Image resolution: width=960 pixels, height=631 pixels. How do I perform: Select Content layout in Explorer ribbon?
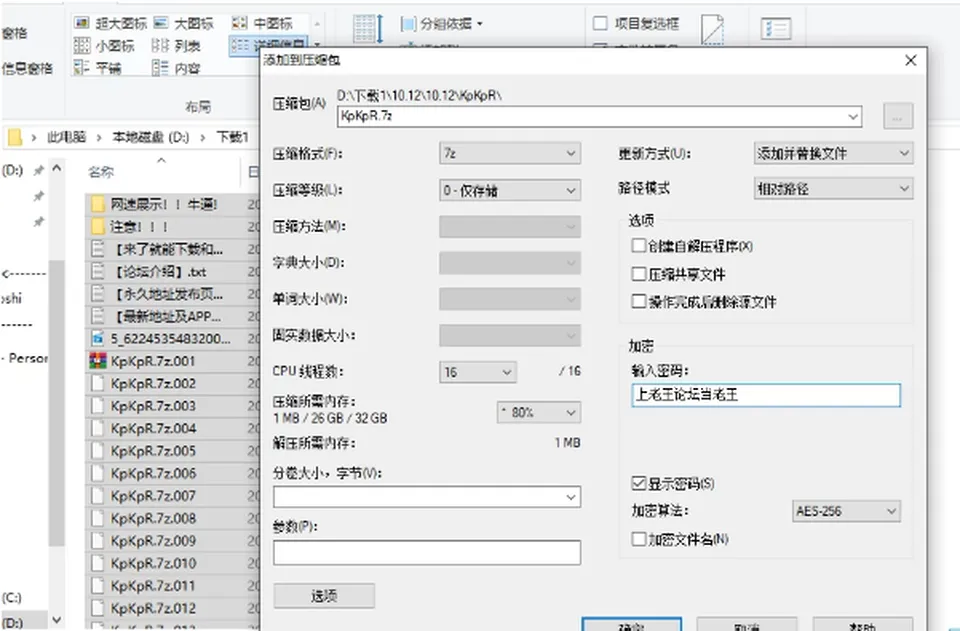pyautogui.click(x=176, y=68)
